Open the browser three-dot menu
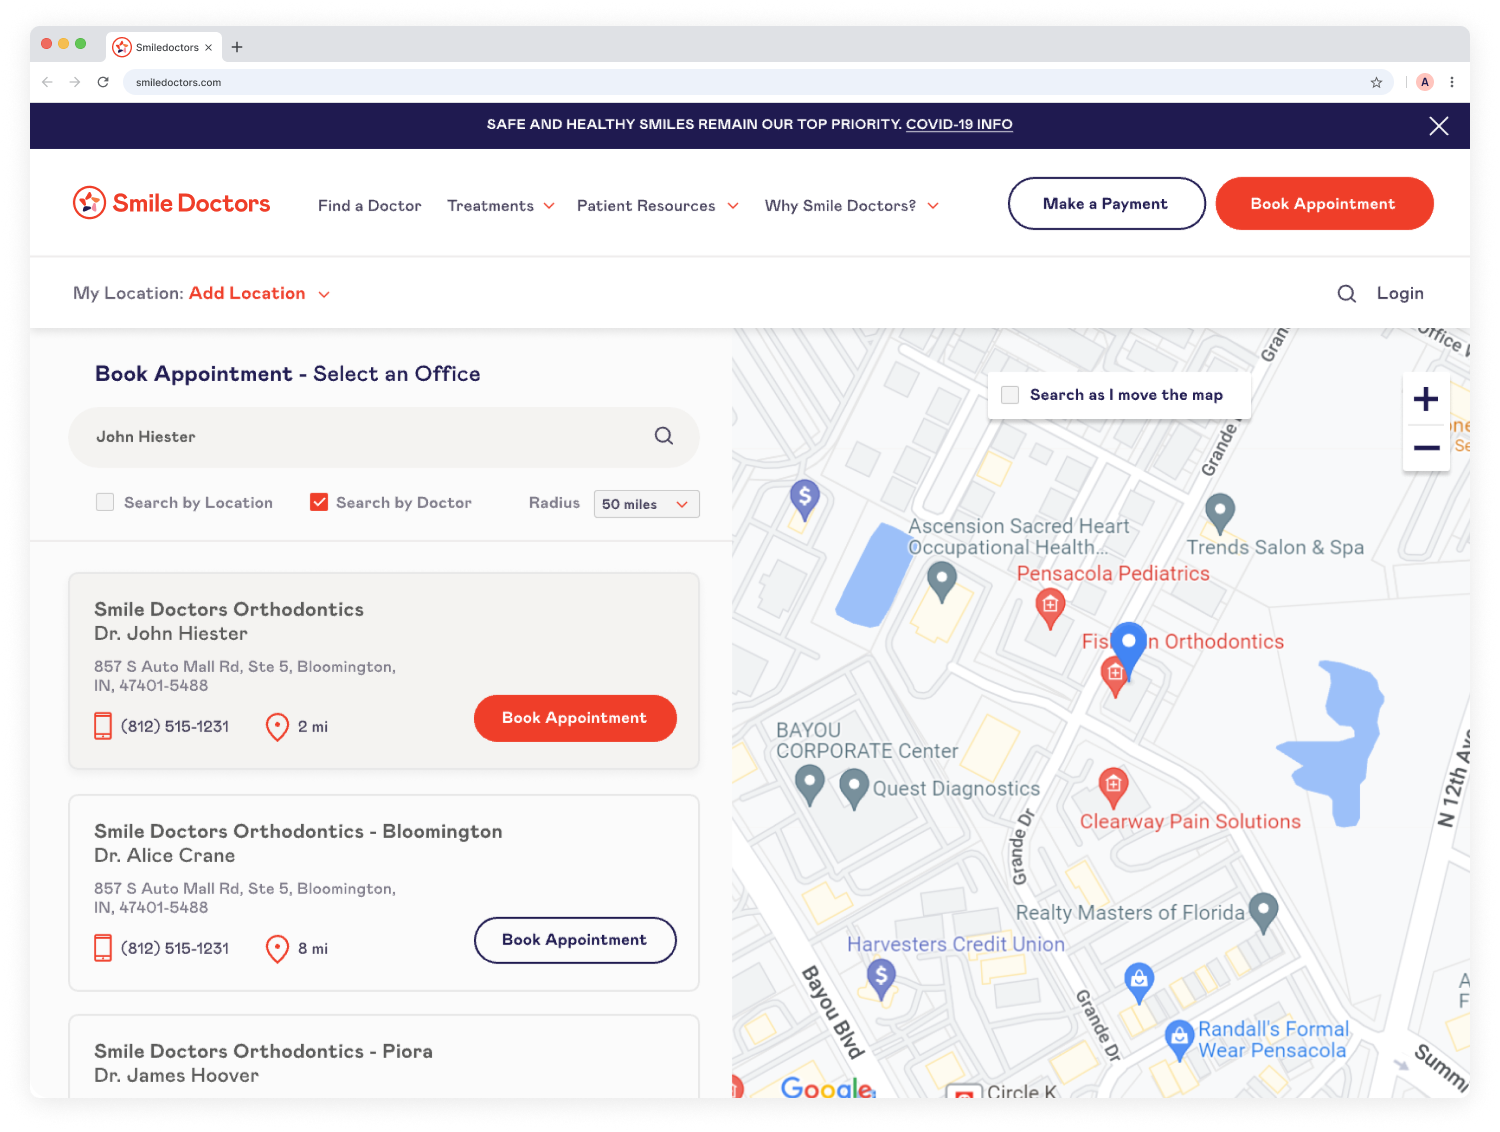Image resolution: width=1500 pixels, height=1132 pixels. pos(1452,82)
